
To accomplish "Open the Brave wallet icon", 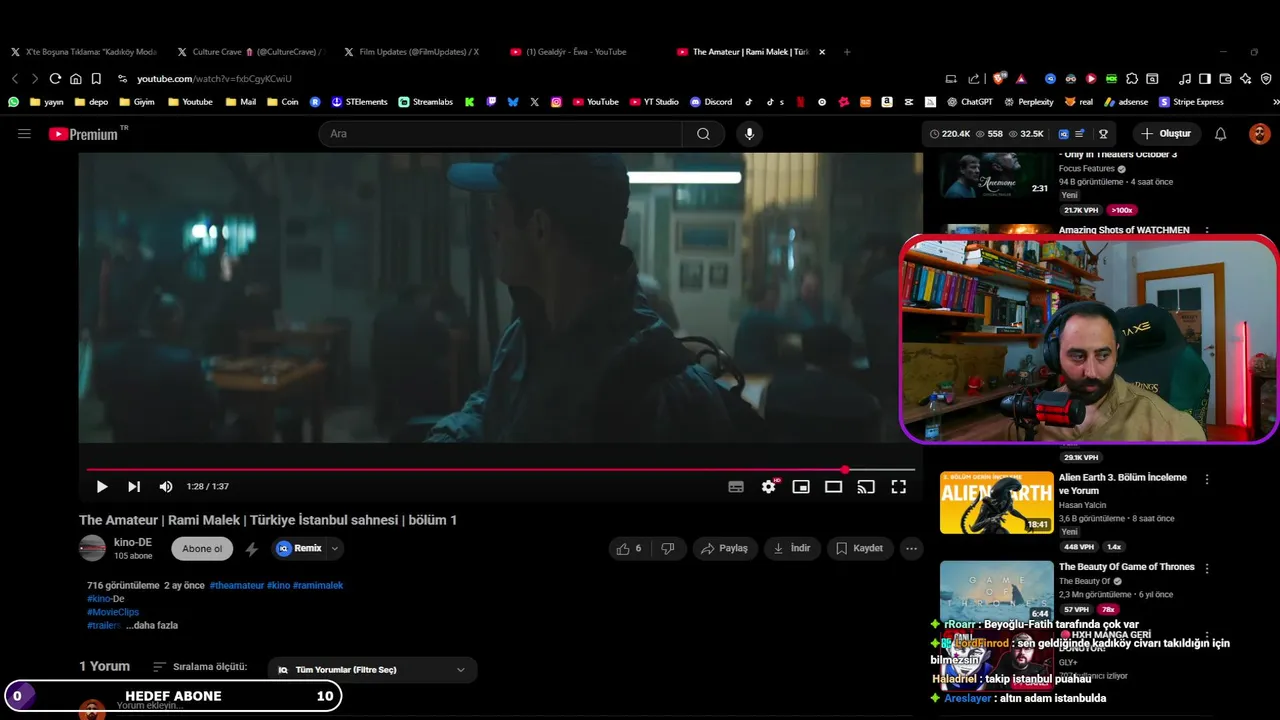I will (x=1225, y=79).
